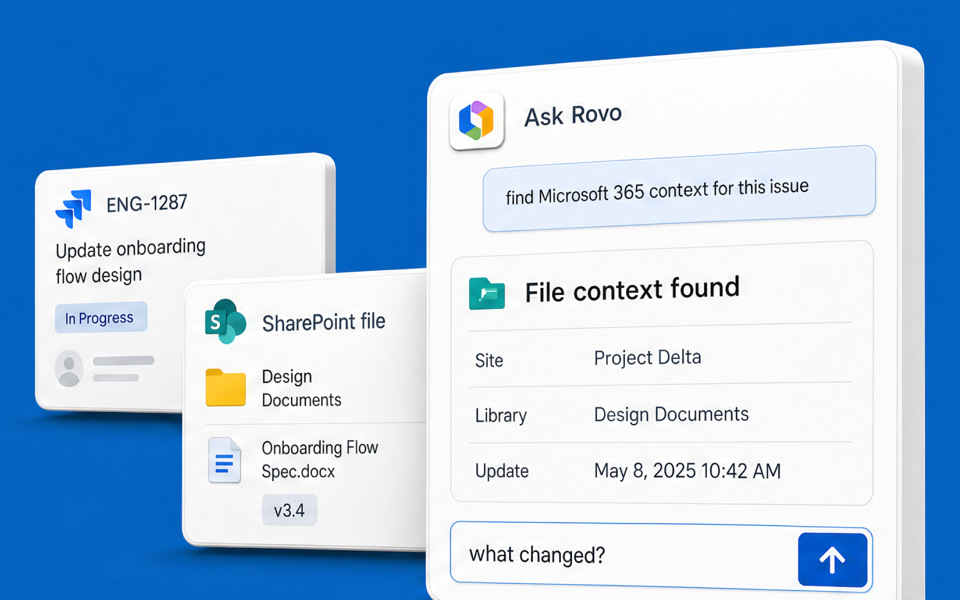Click the Library value 'Design Documents'
Screen dimensions: 960x600
672,414
